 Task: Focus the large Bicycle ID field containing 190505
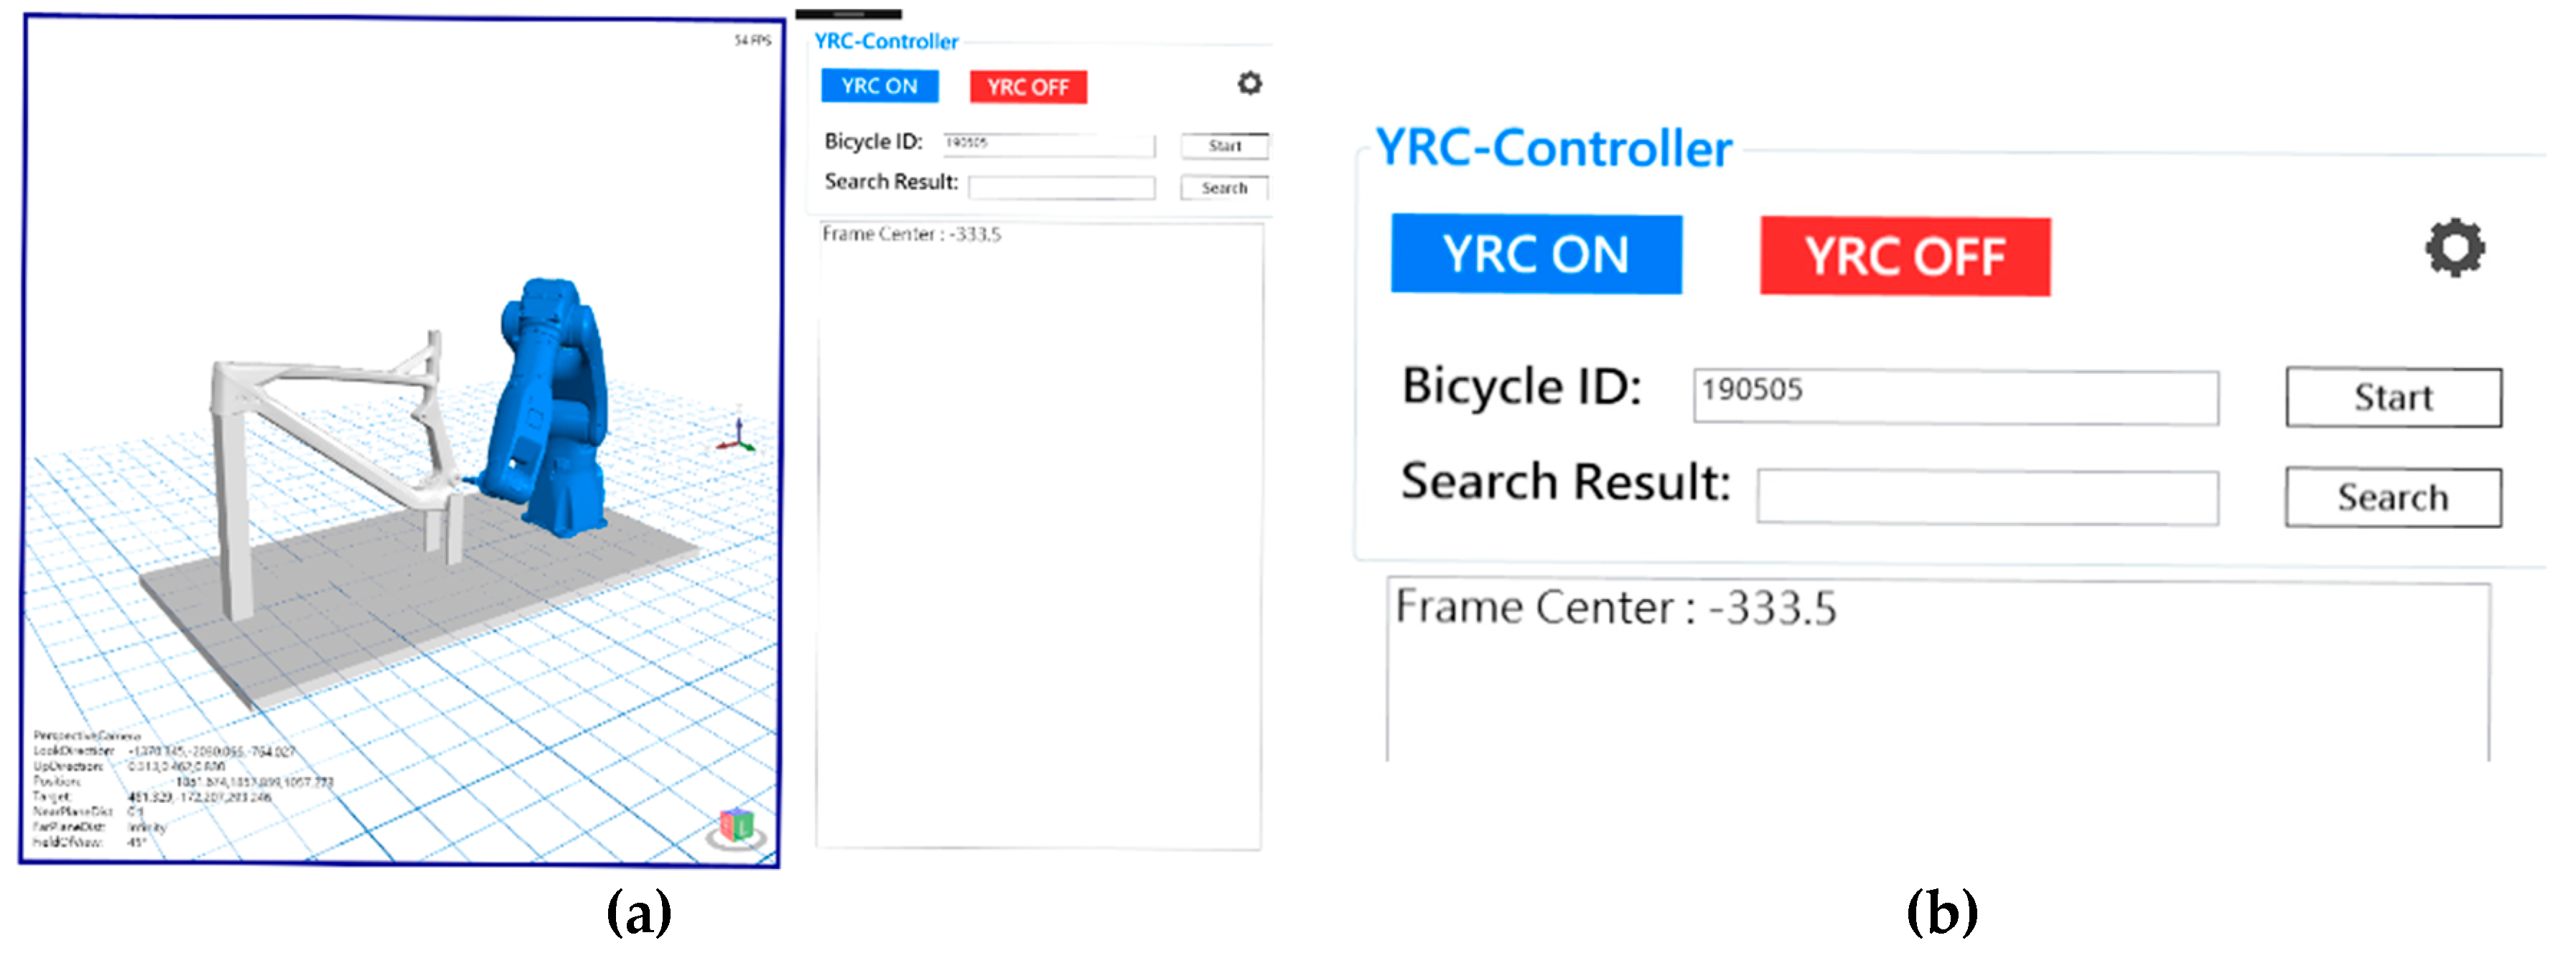[1955, 396]
